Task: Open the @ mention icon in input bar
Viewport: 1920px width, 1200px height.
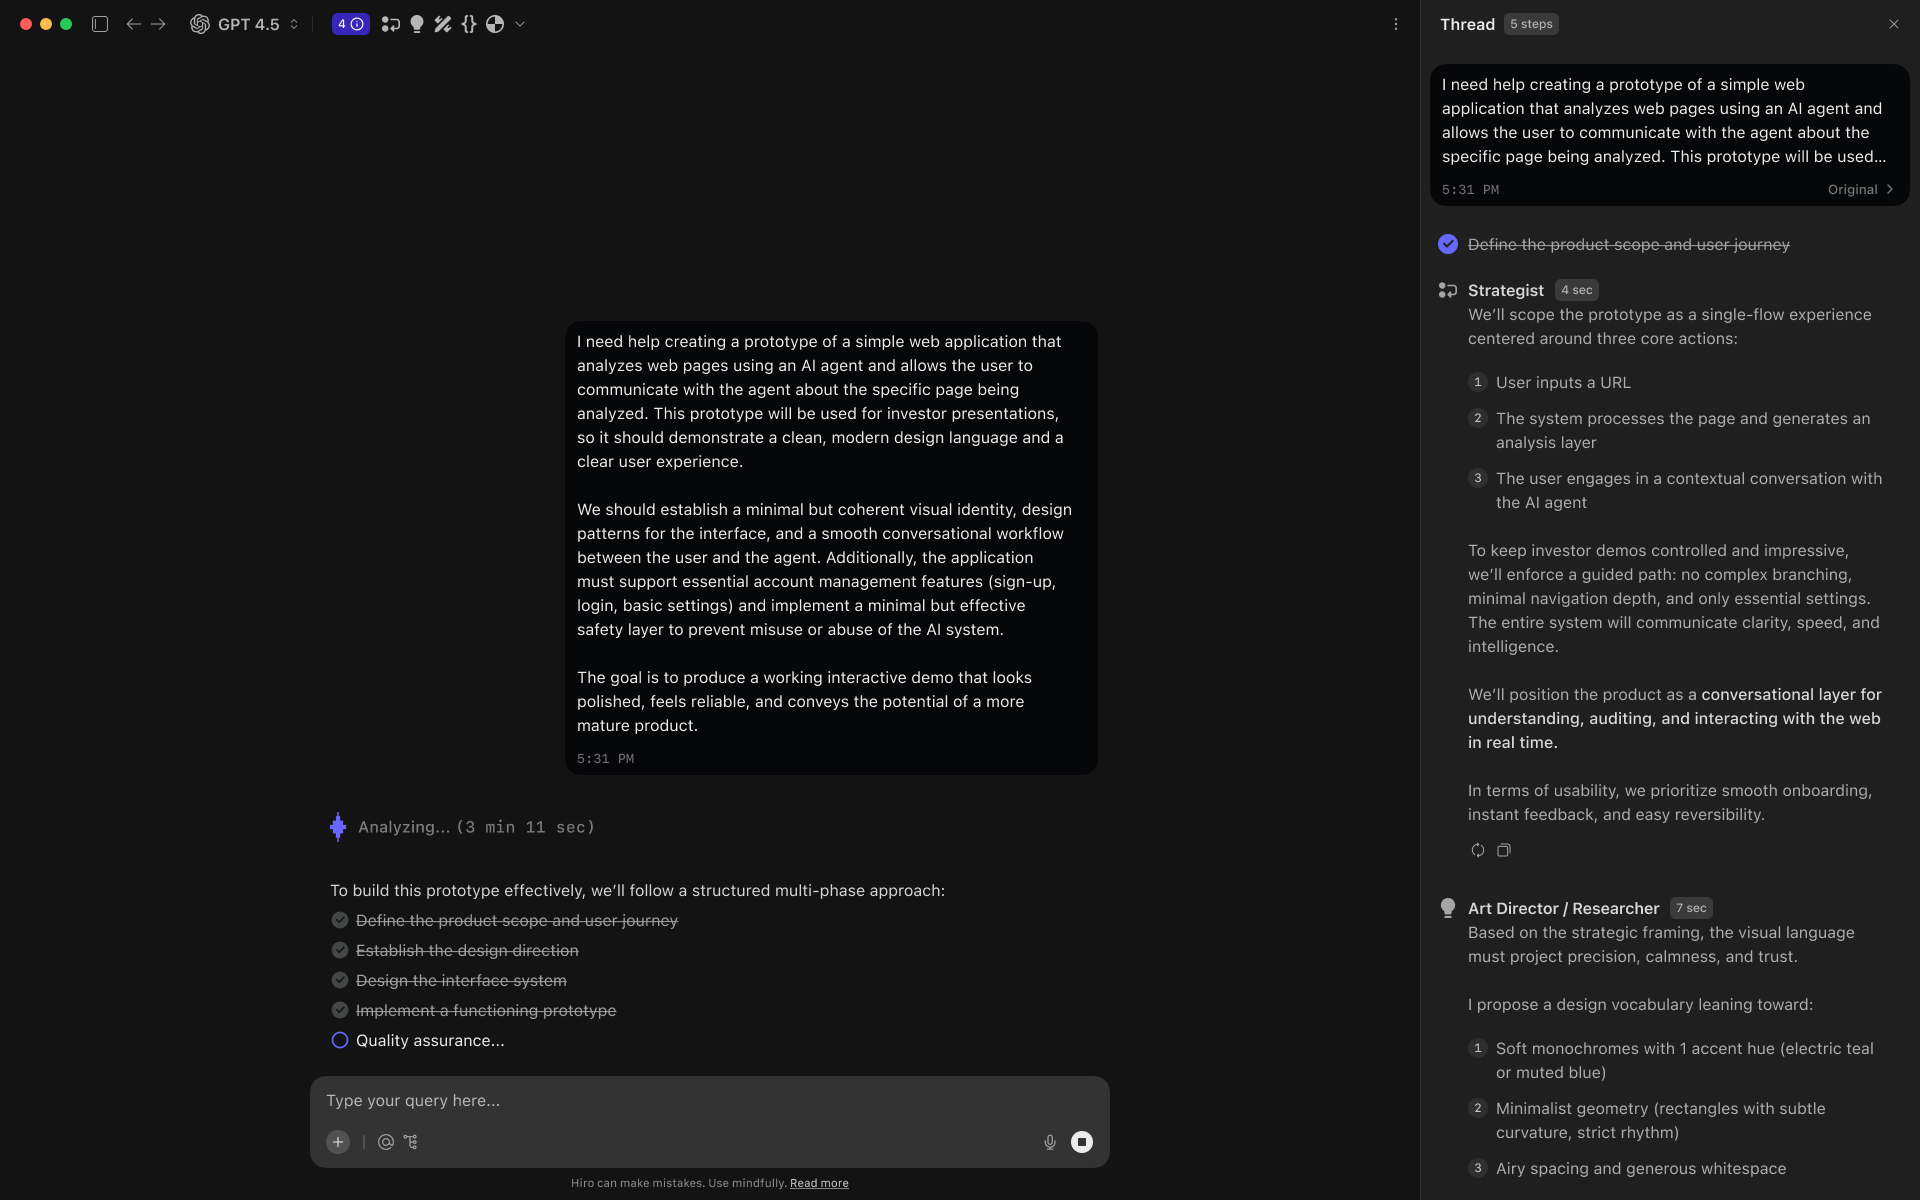Action: [x=386, y=1142]
